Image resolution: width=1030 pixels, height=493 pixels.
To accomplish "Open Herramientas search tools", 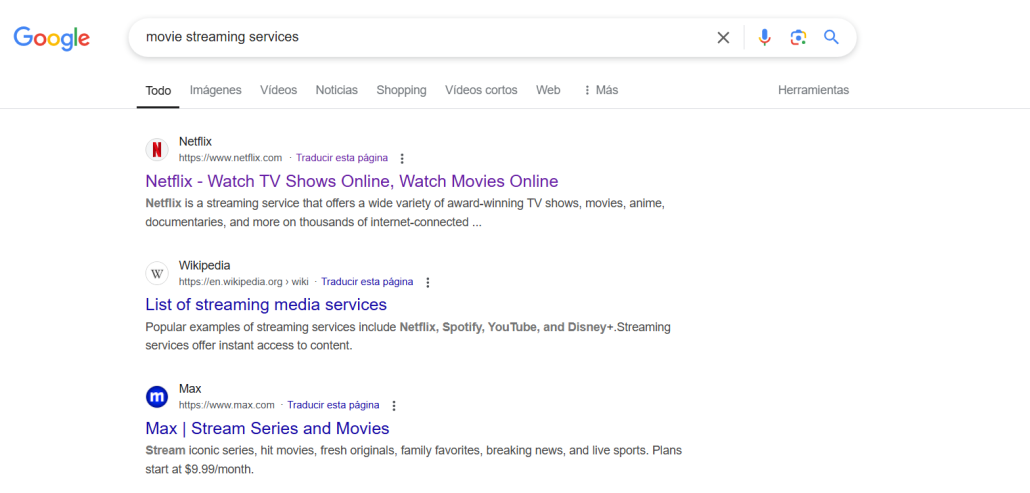I will tap(813, 90).
